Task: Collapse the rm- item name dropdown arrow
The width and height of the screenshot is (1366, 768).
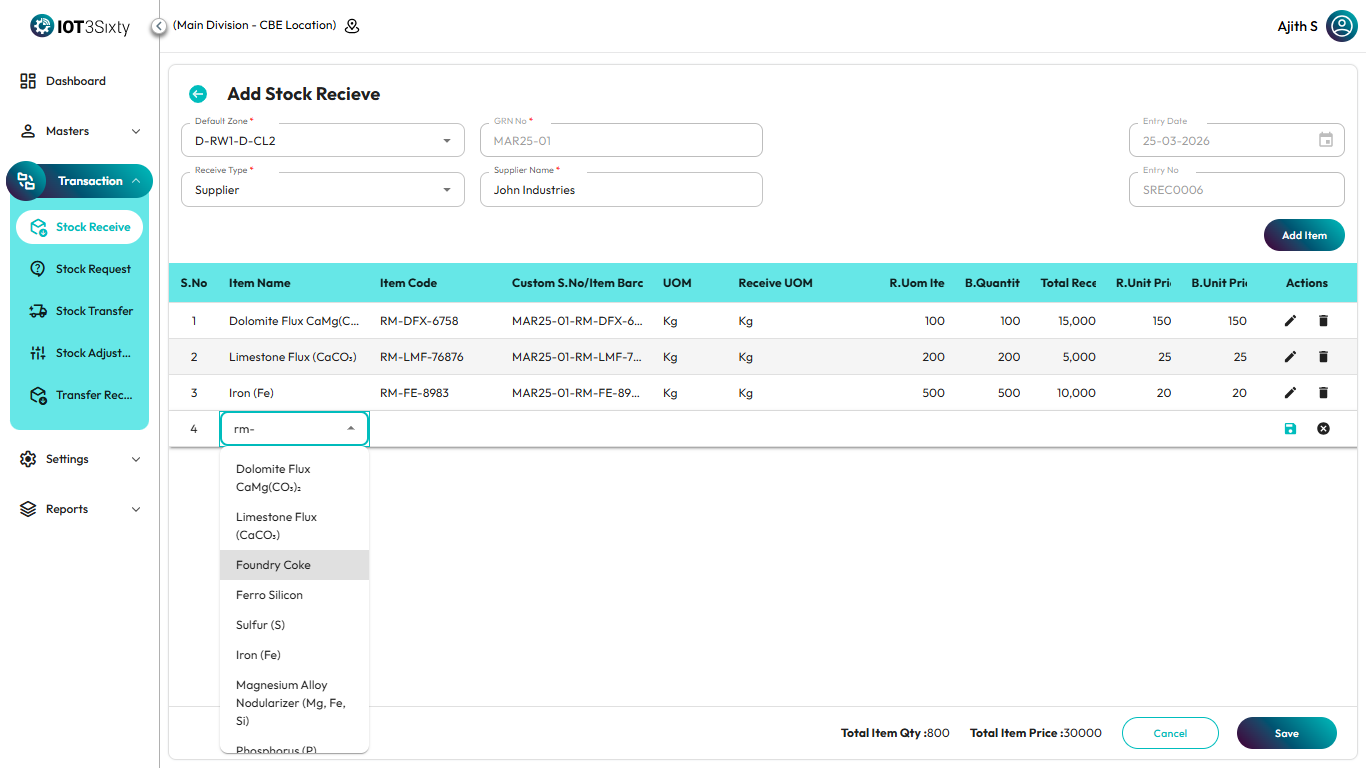Action: [351, 429]
